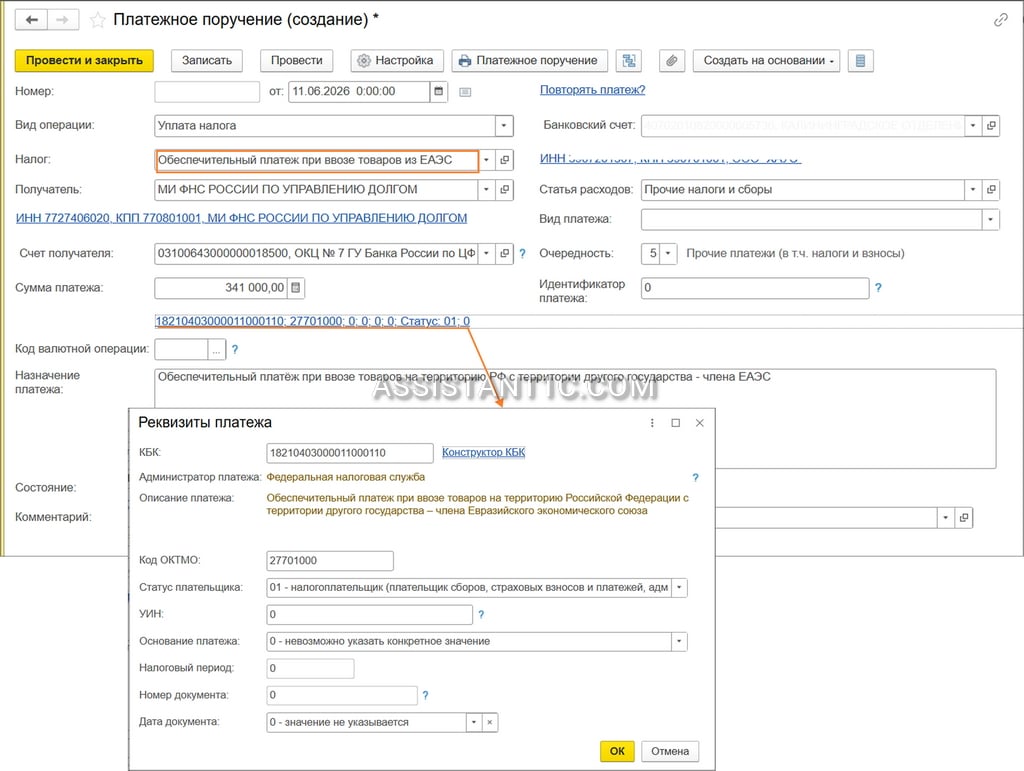Image resolution: width=1024 pixels, height=771 pixels.
Task: Click the Провести и закрыть button
Action: (84, 61)
